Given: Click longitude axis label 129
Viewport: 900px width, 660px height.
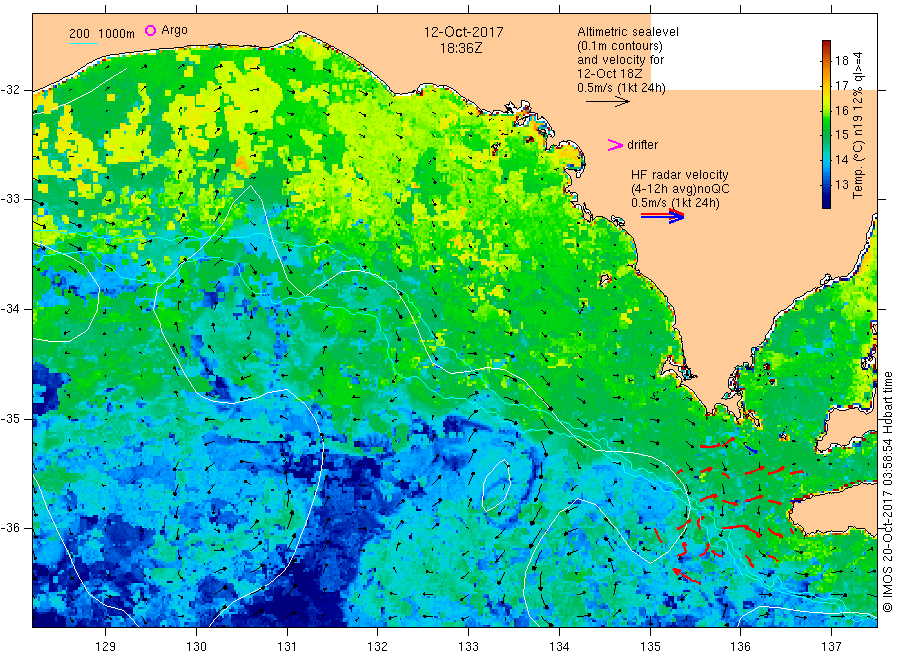Looking at the screenshot, I should [106, 647].
